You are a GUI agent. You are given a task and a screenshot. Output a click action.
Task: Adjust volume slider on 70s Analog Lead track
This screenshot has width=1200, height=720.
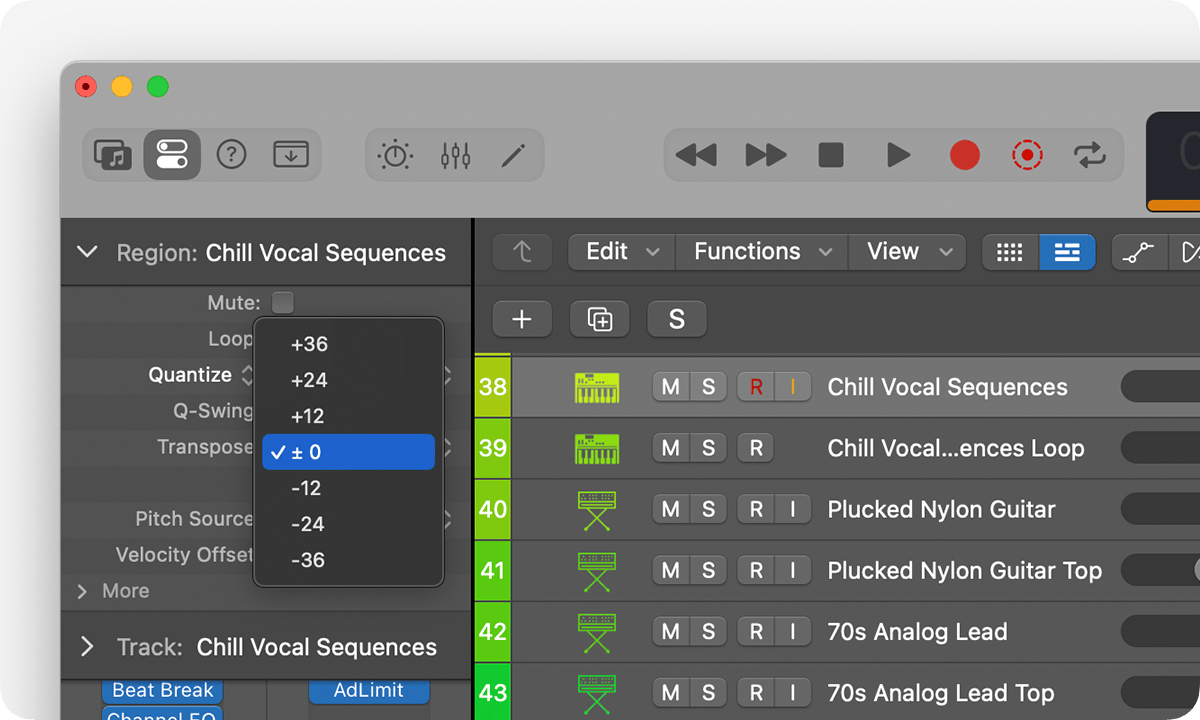[x=1160, y=632]
